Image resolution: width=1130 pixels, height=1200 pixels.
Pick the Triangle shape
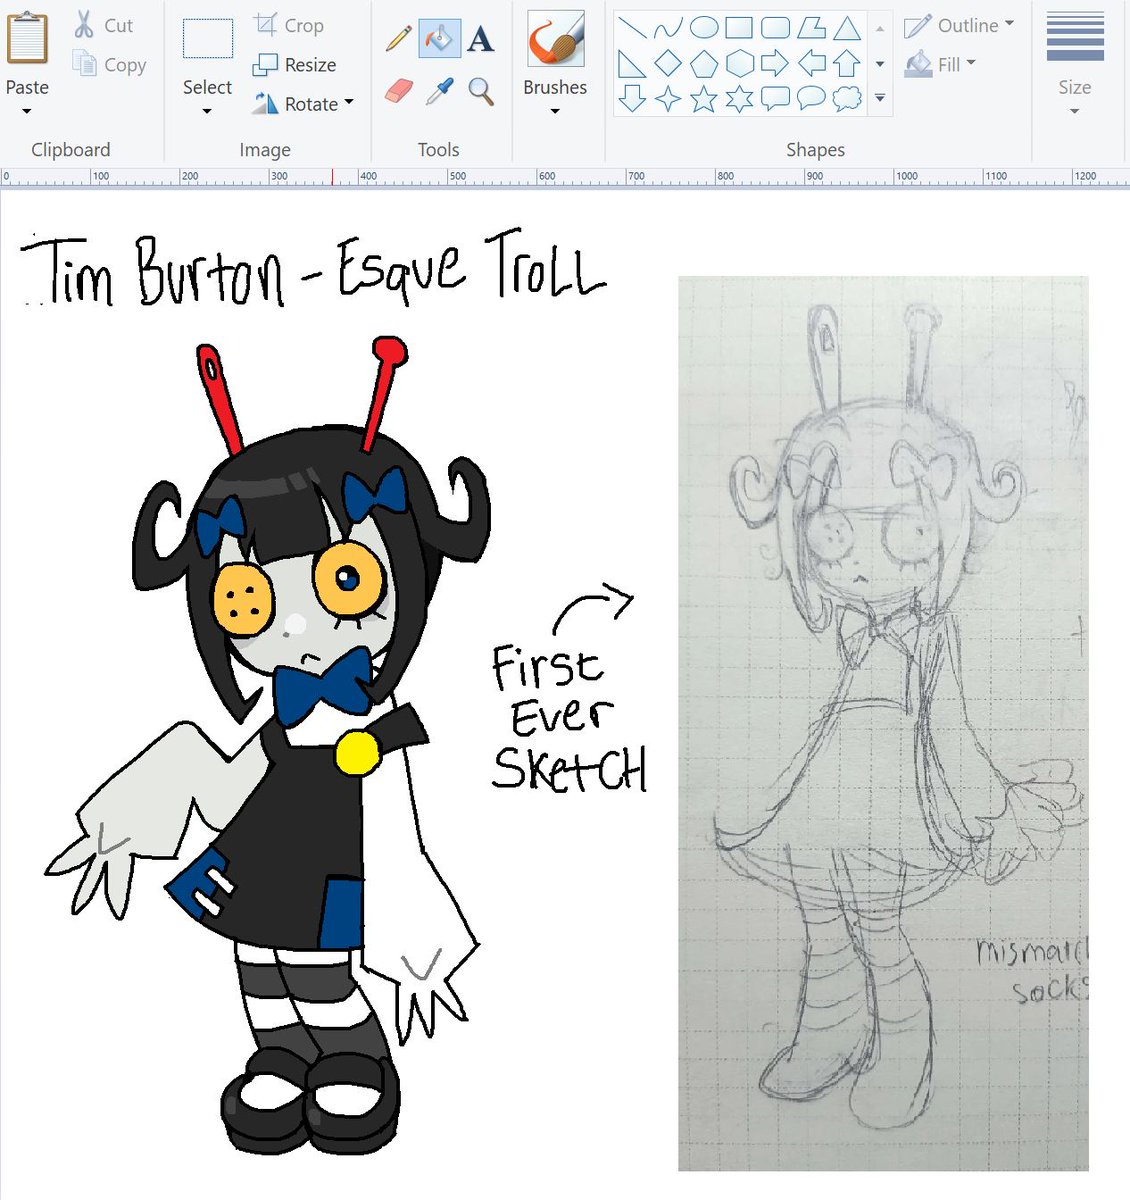click(x=847, y=27)
